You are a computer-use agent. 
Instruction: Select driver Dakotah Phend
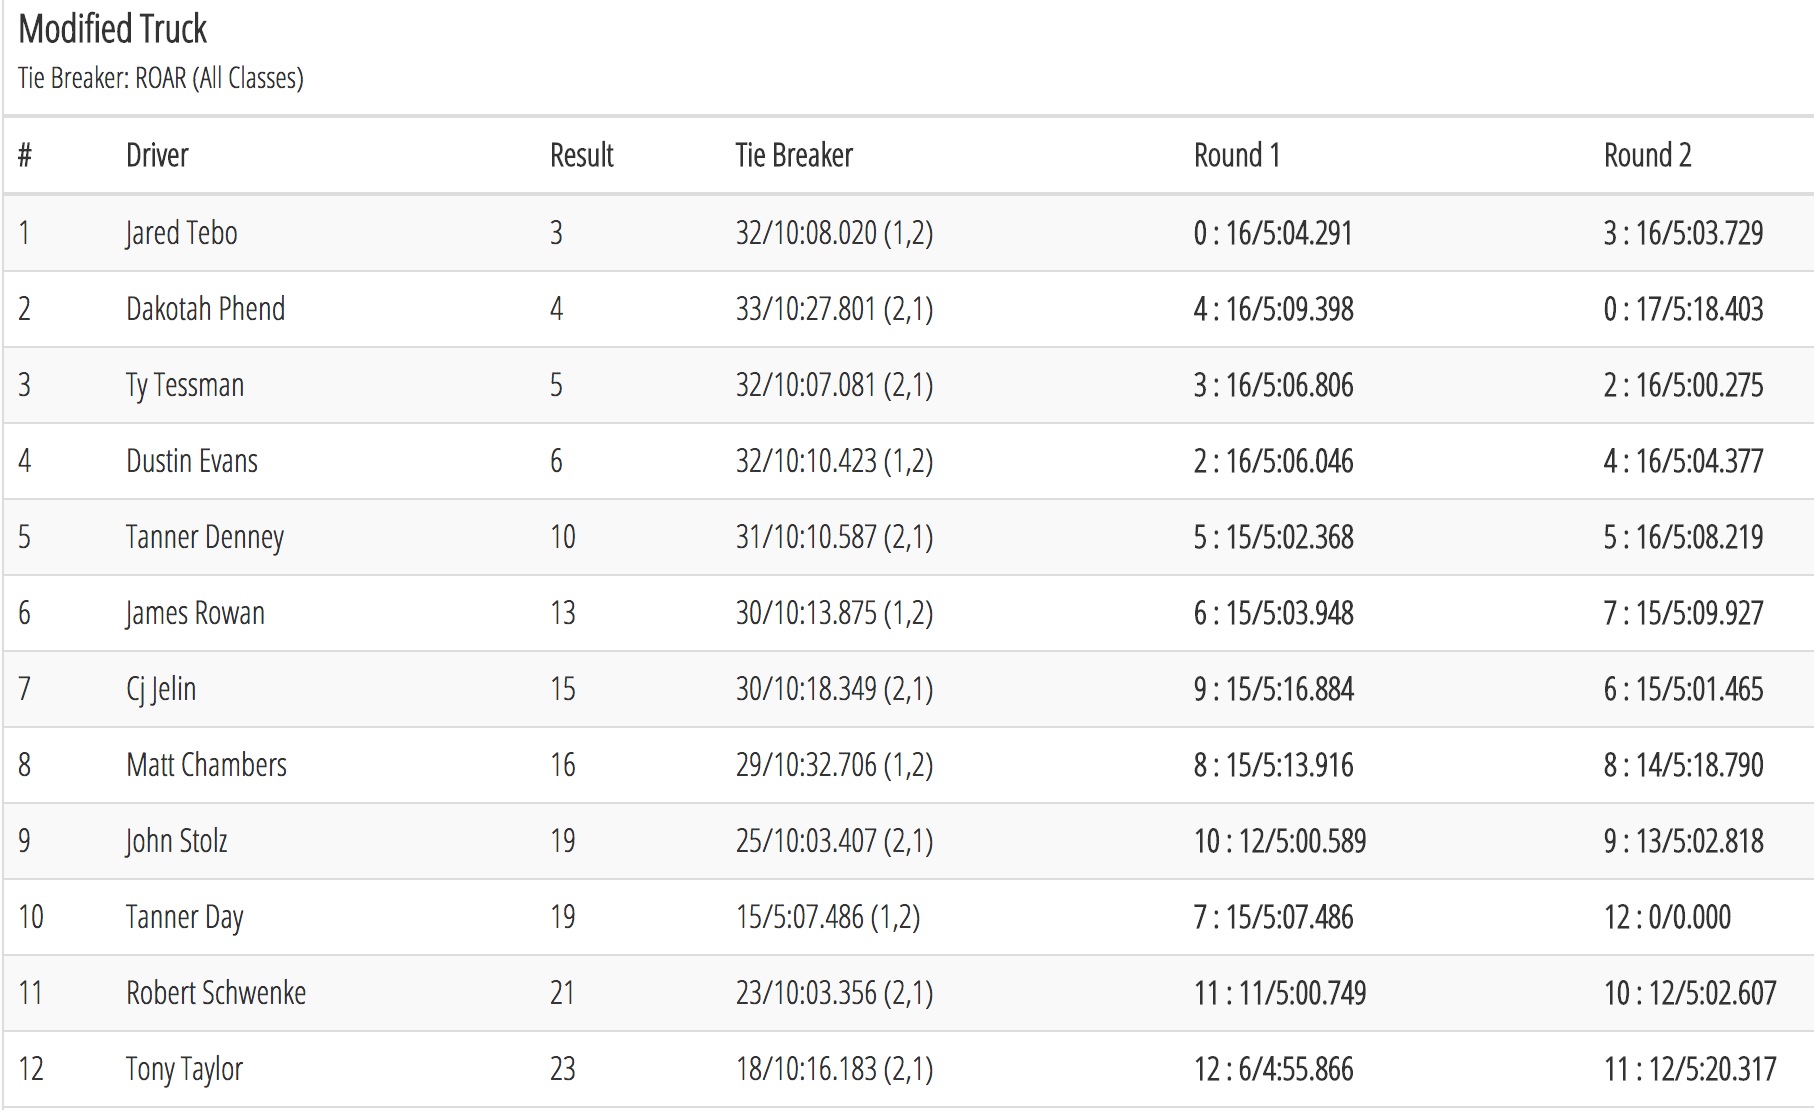pos(205,309)
